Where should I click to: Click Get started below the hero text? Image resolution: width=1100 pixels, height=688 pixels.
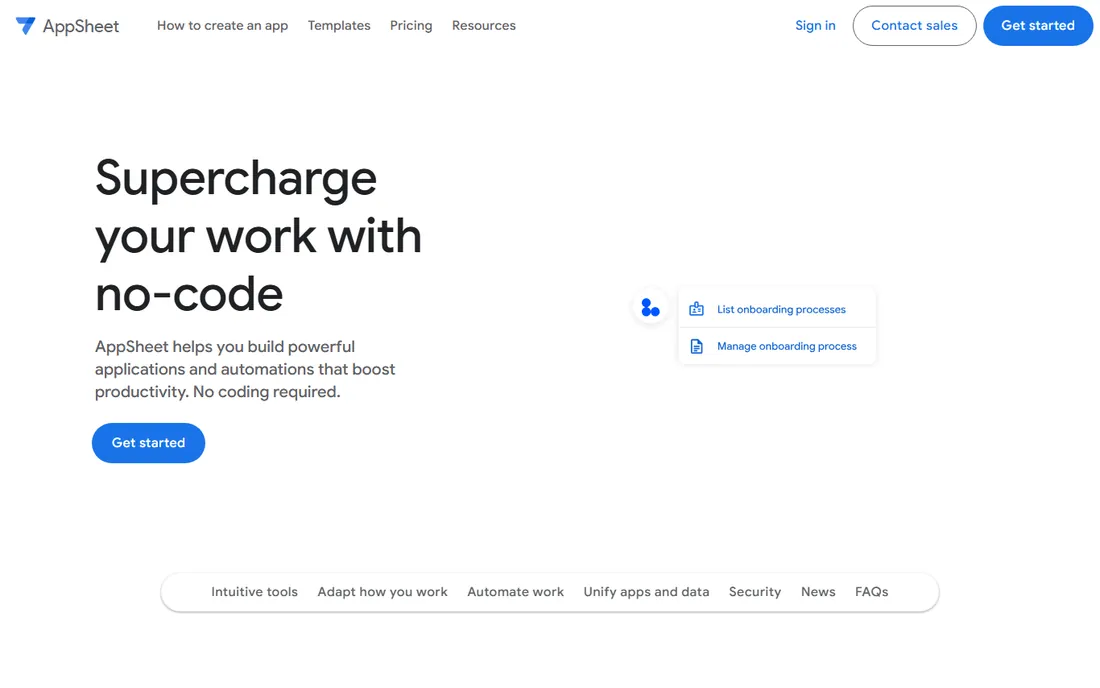(x=149, y=443)
